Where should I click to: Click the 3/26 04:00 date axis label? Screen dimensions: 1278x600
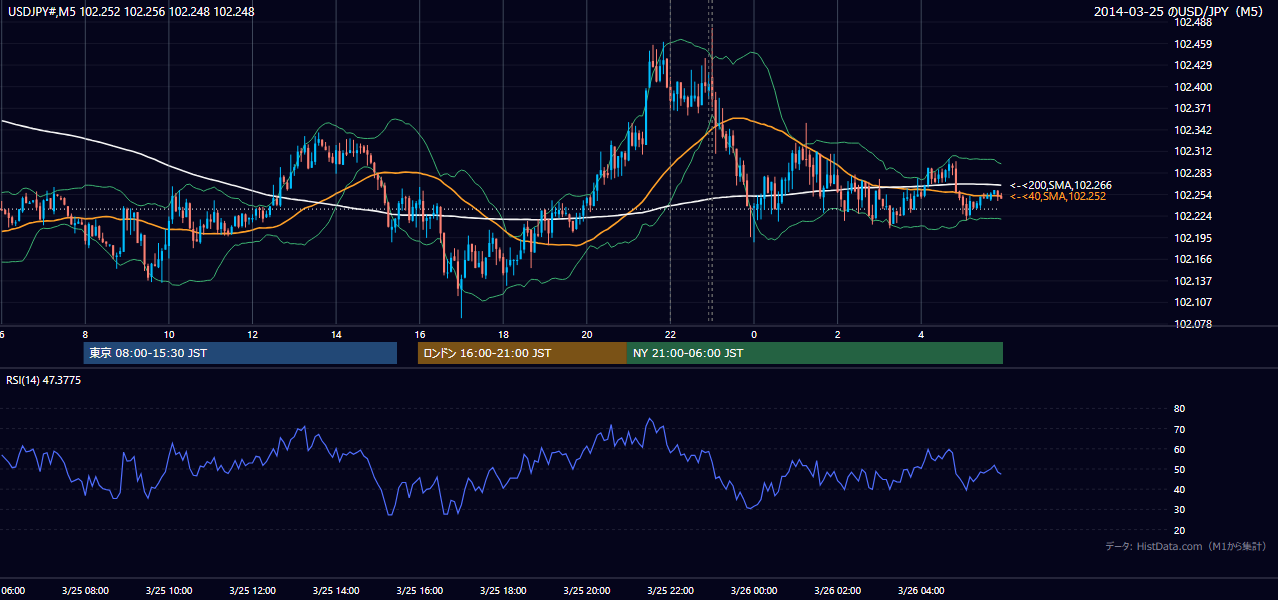click(x=921, y=591)
